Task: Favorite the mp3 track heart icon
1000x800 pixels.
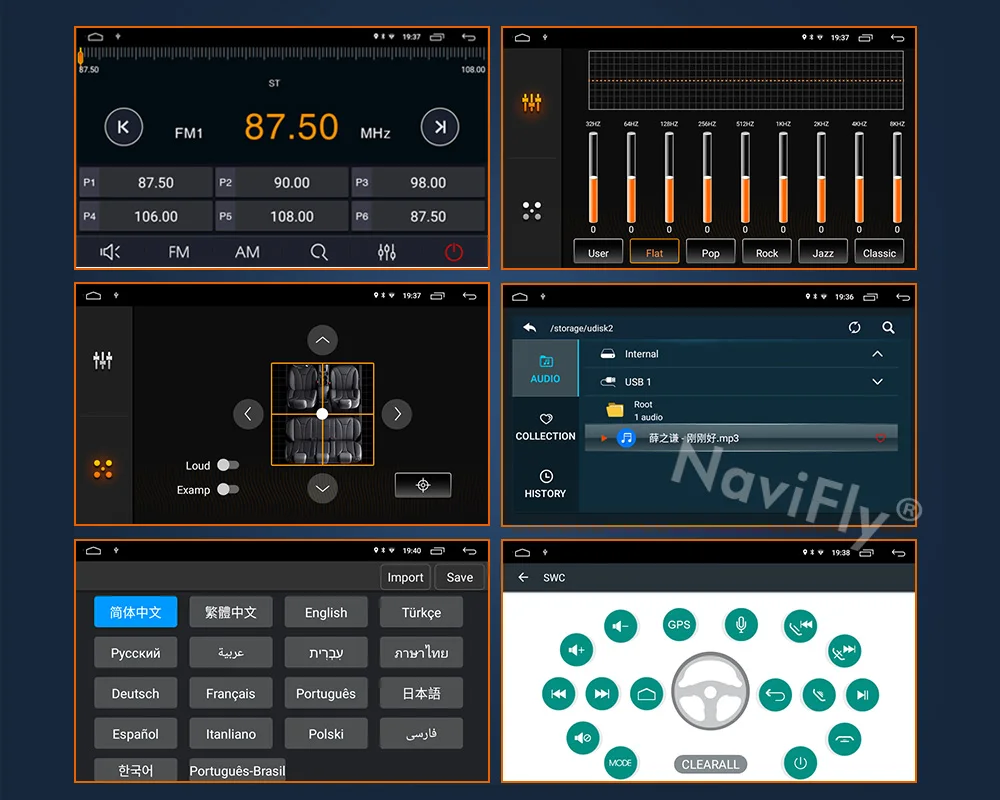Action: 880,438
